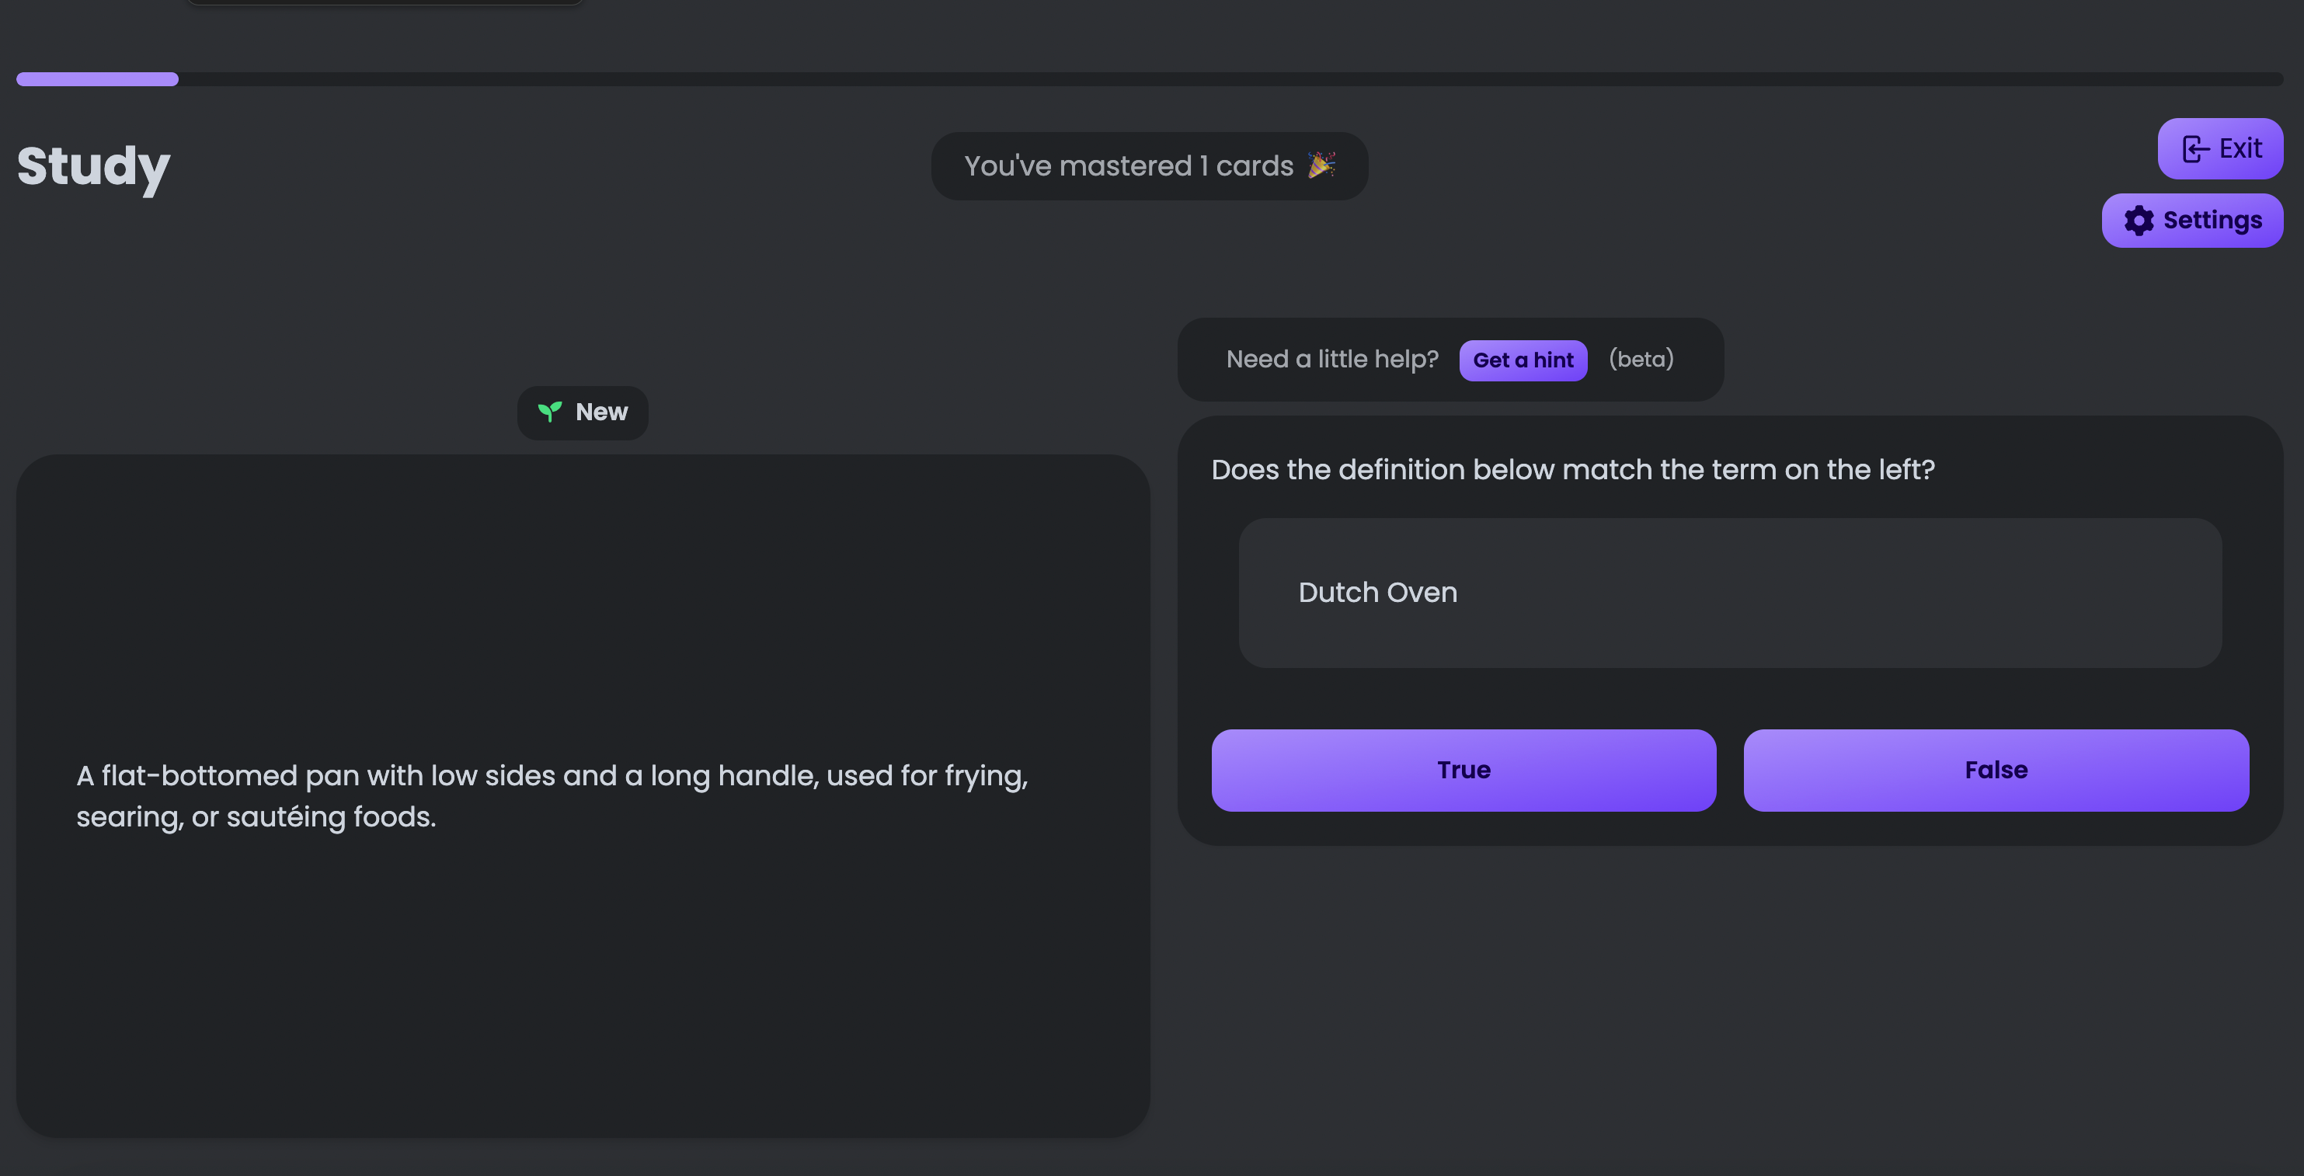Image resolution: width=2304 pixels, height=1176 pixels.
Task: Click the filled purple progress segment
Action: tap(97, 79)
